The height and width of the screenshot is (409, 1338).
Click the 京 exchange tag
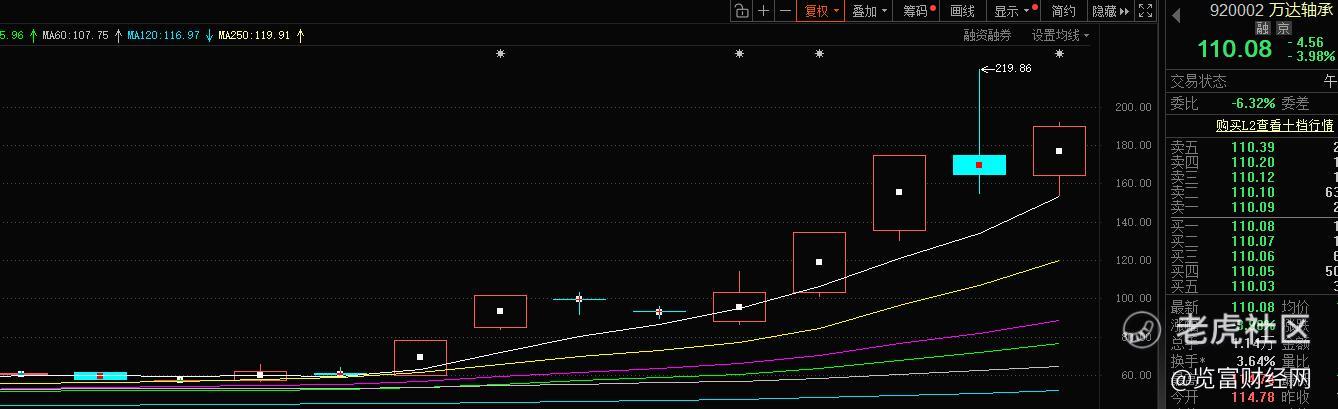coord(1283,29)
